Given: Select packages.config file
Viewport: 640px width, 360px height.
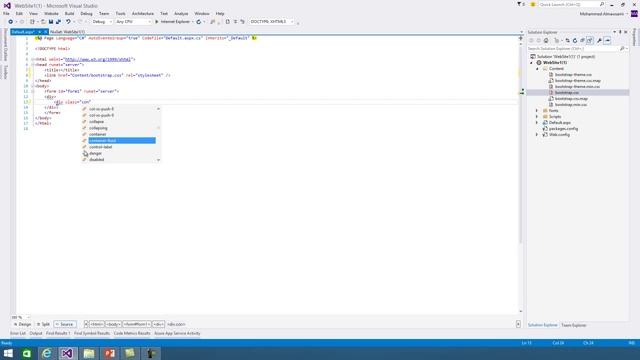Looking at the screenshot, I should 563,129.
